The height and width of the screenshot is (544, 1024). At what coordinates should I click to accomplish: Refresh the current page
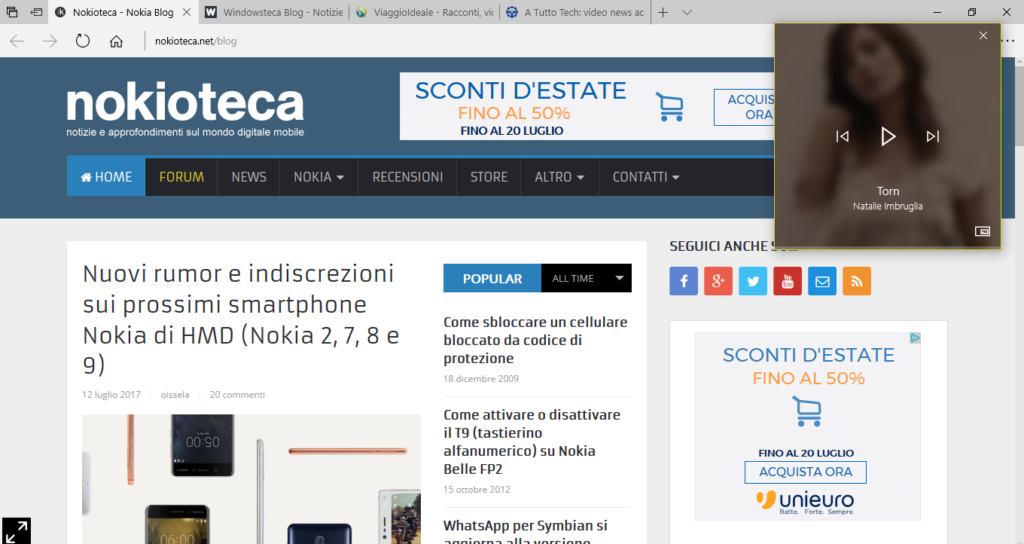(82, 41)
